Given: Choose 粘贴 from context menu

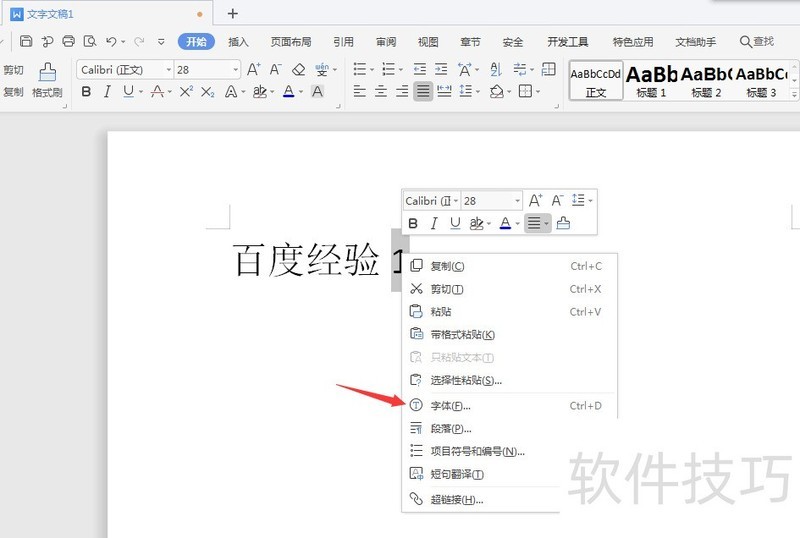Looking at the screenshot, I should (510, 311).
